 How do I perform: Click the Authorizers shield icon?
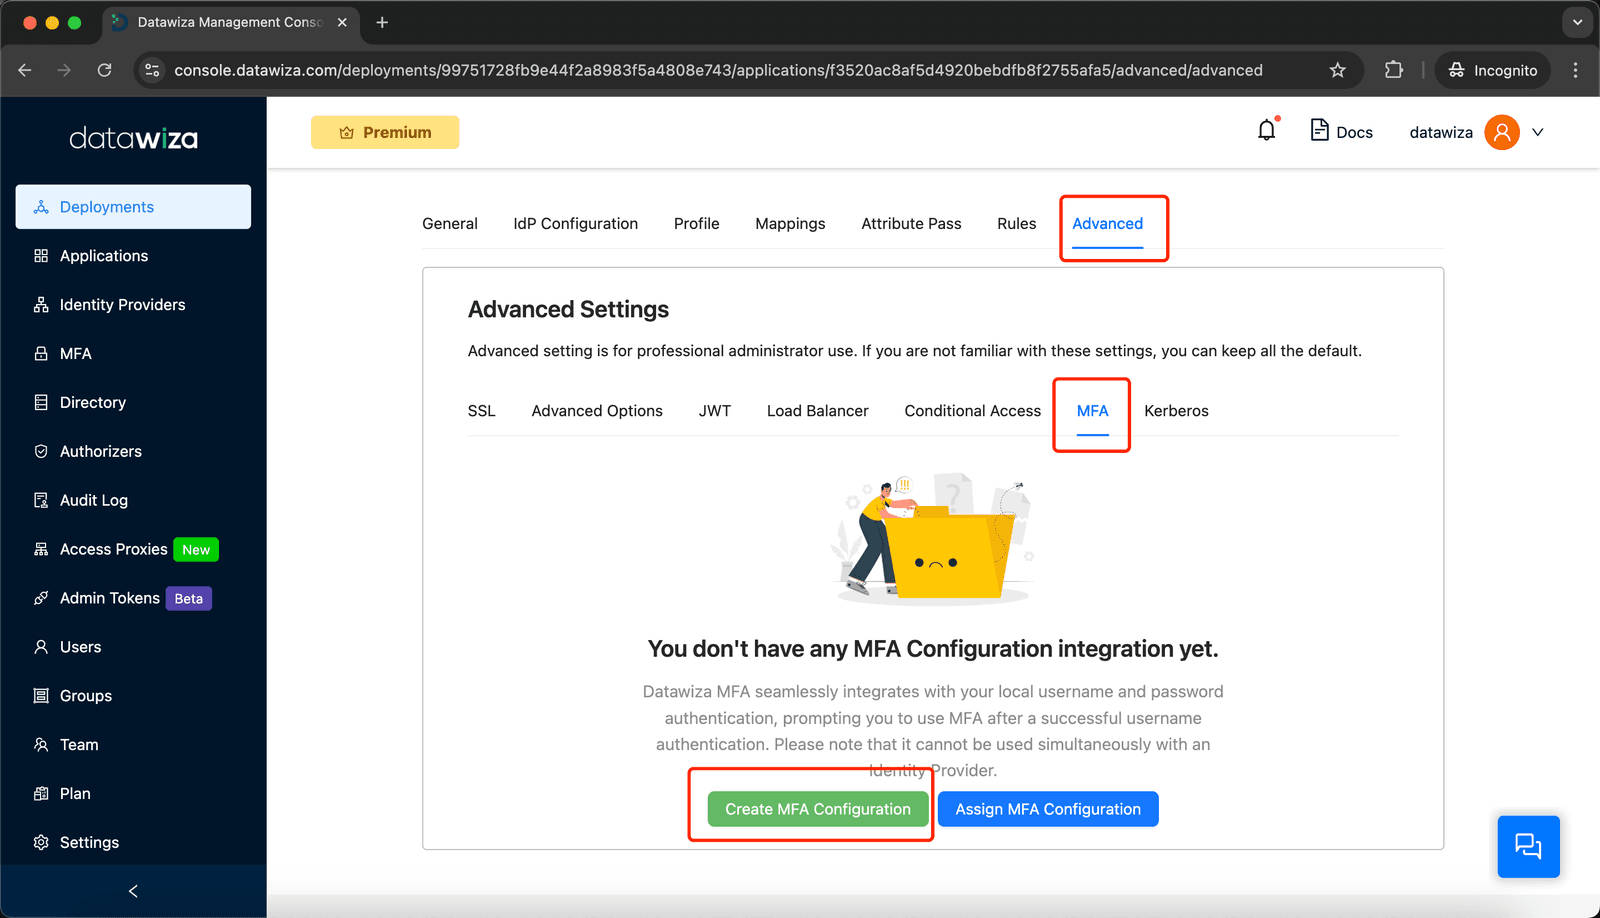click(x=41, y=452)
